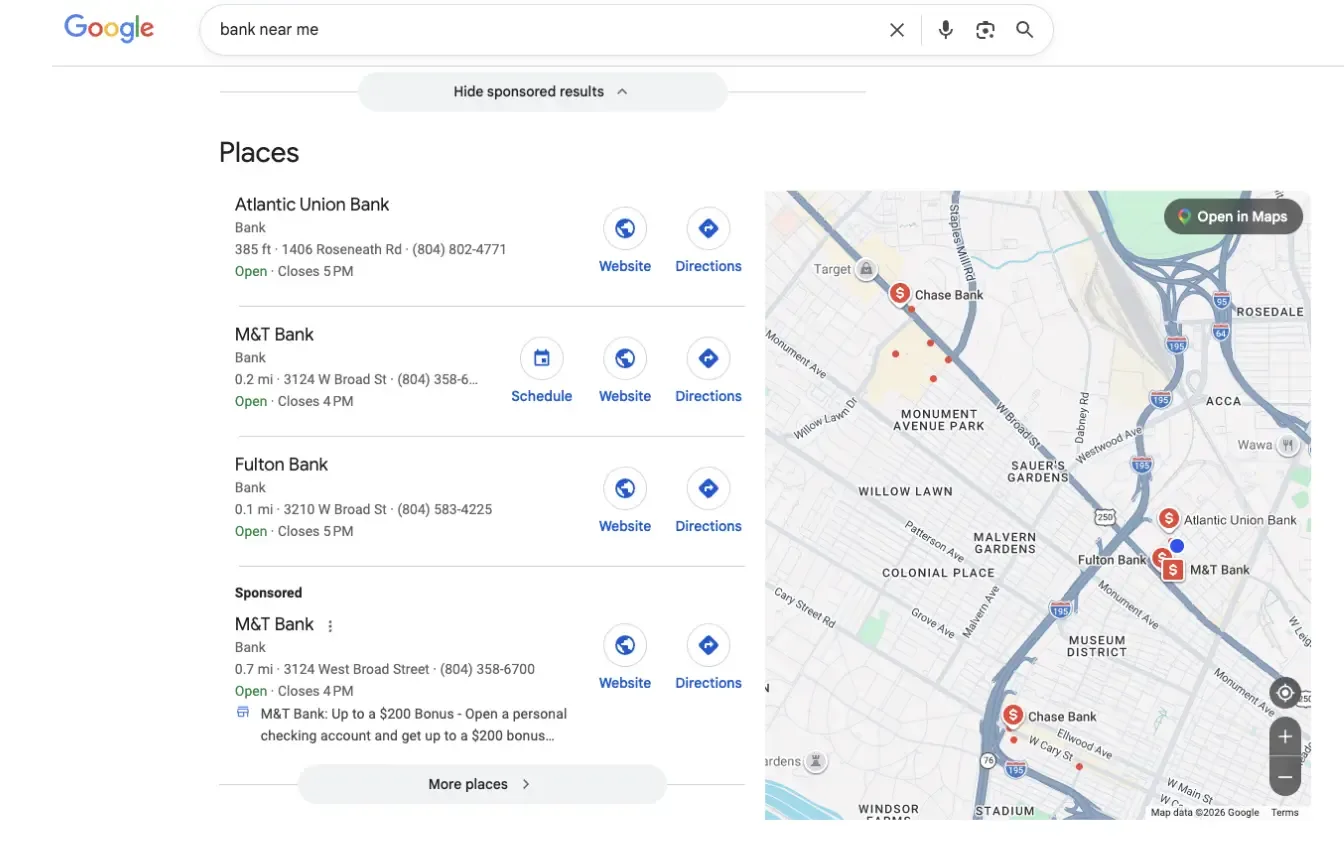Screen dimensions: 1344x848
Task: Clear the search box with X icon
Action: click(x=897, y=30)
